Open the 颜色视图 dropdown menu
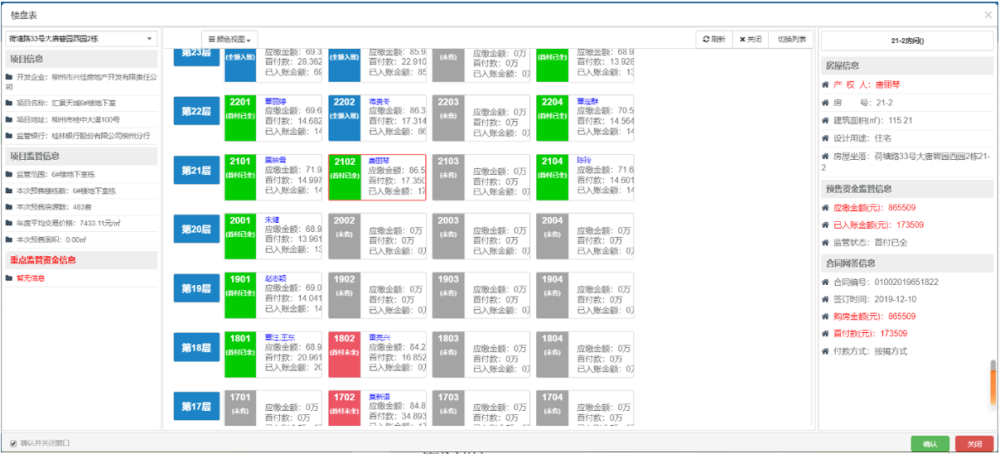This screenshot has height=454, width=1000. [230, 40]
